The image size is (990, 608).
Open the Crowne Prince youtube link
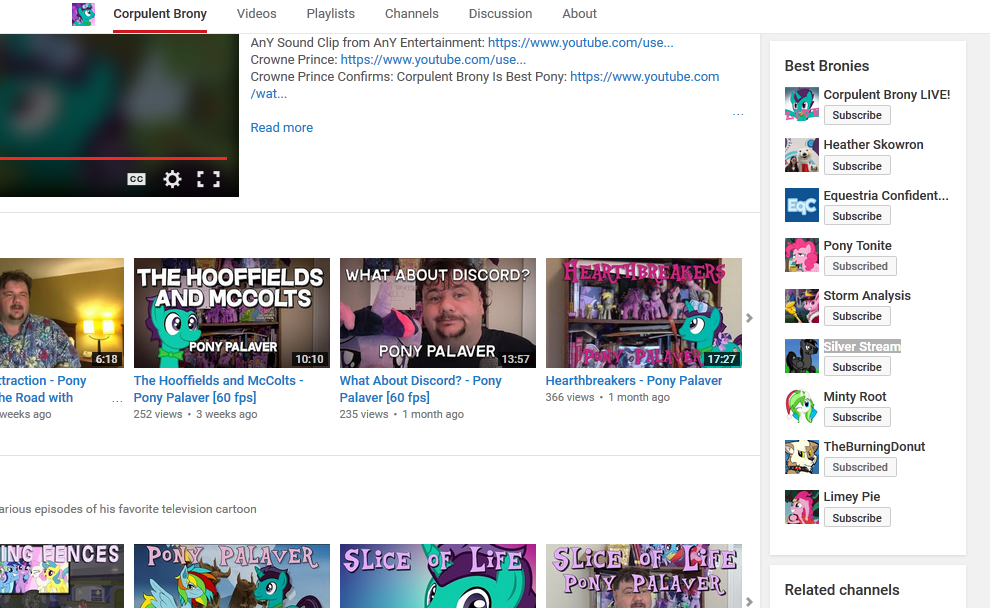pos(433,60)
